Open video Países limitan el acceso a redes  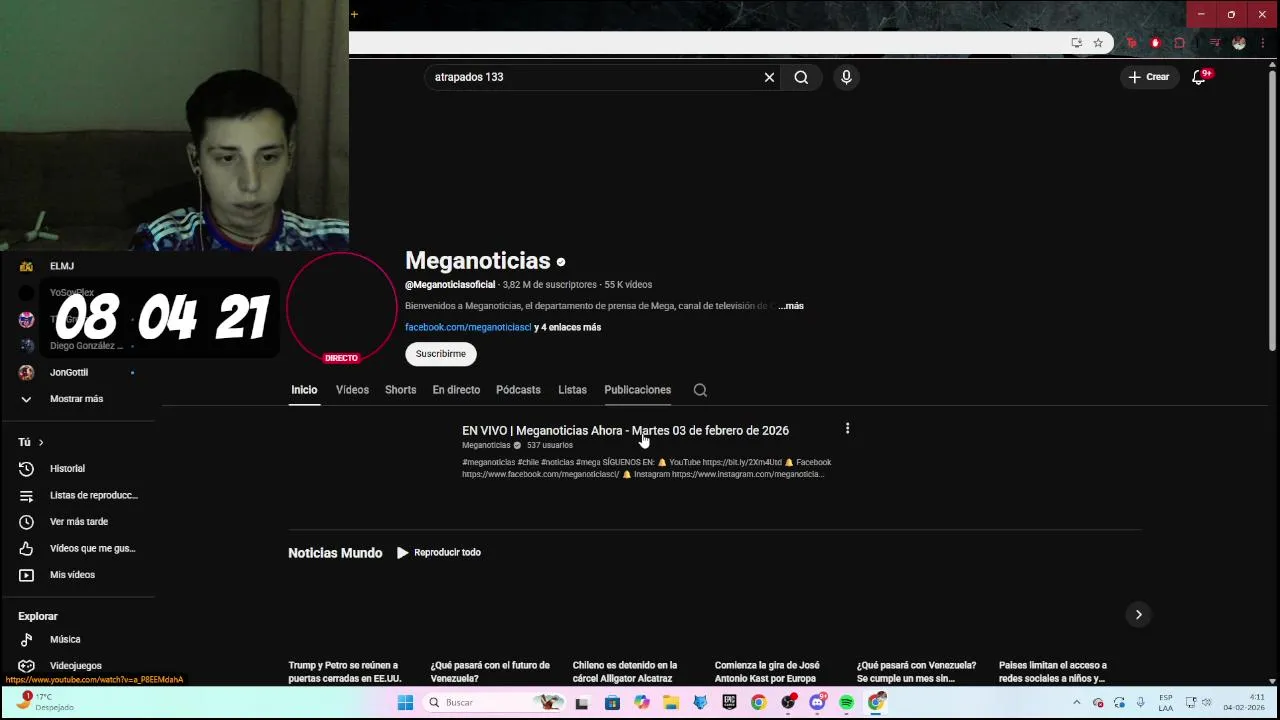point(1053,671)
